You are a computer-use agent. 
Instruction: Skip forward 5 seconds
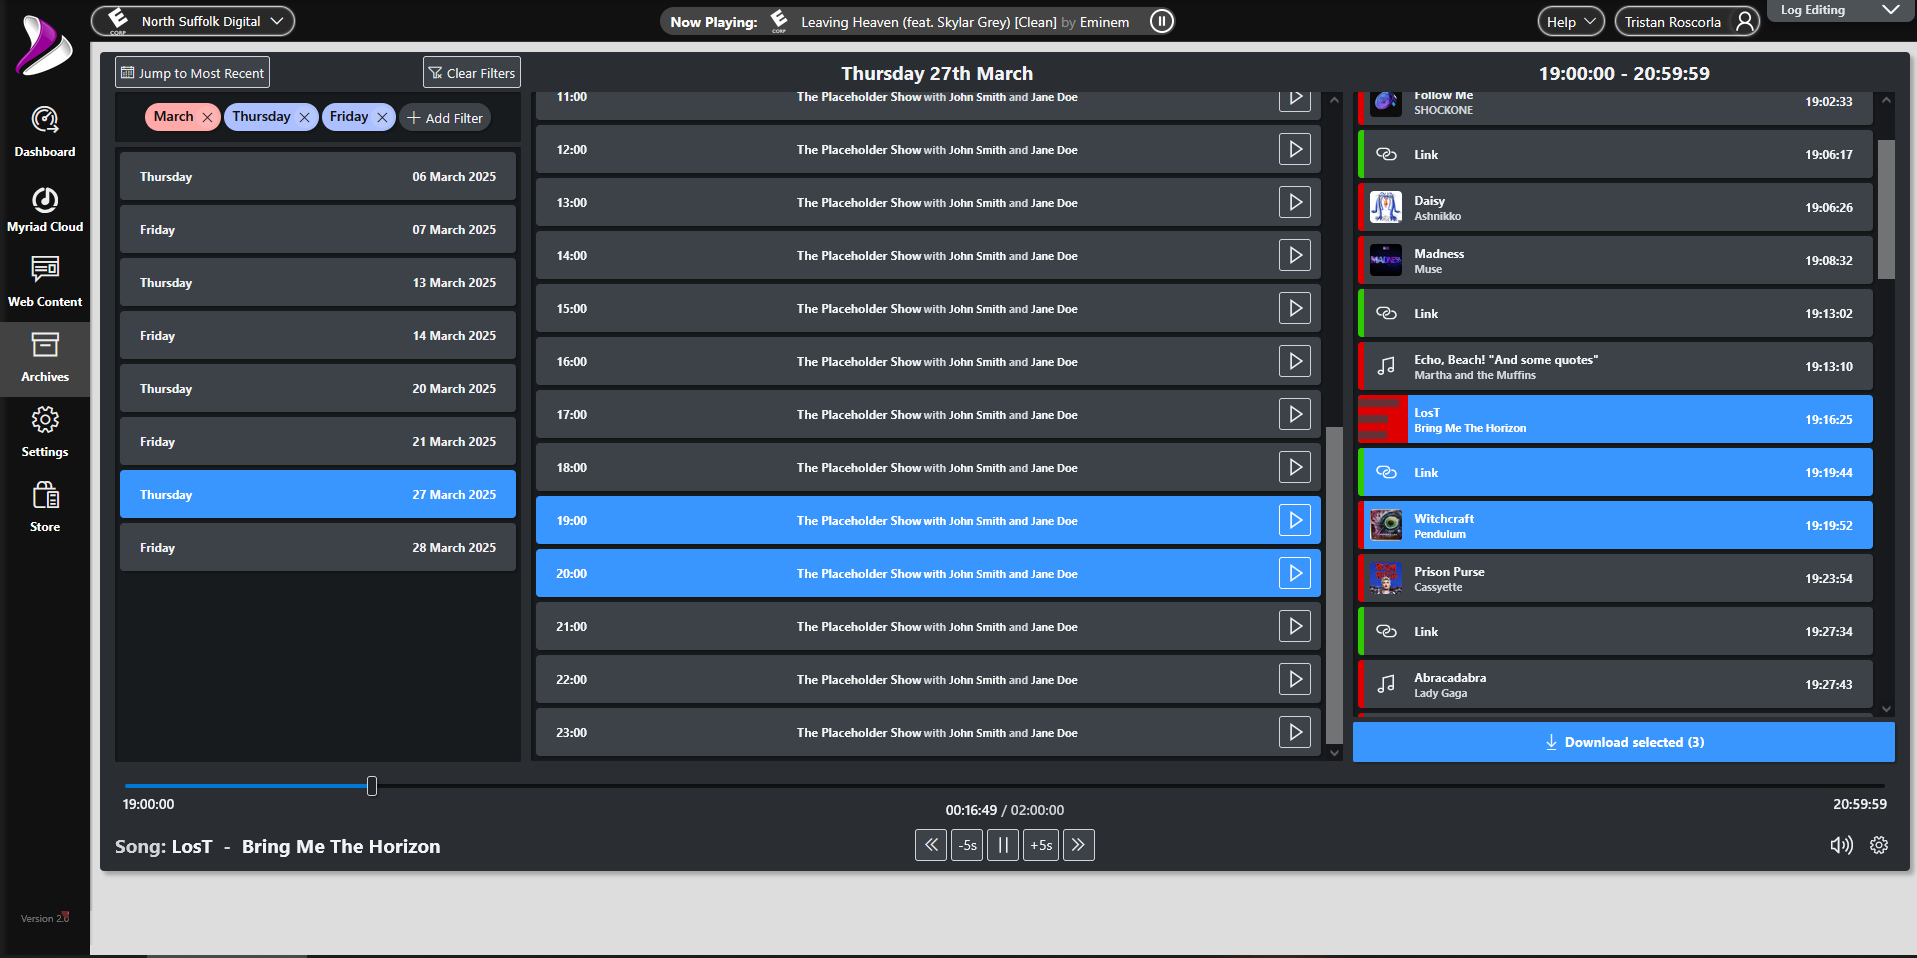[x=1041, y=845]
